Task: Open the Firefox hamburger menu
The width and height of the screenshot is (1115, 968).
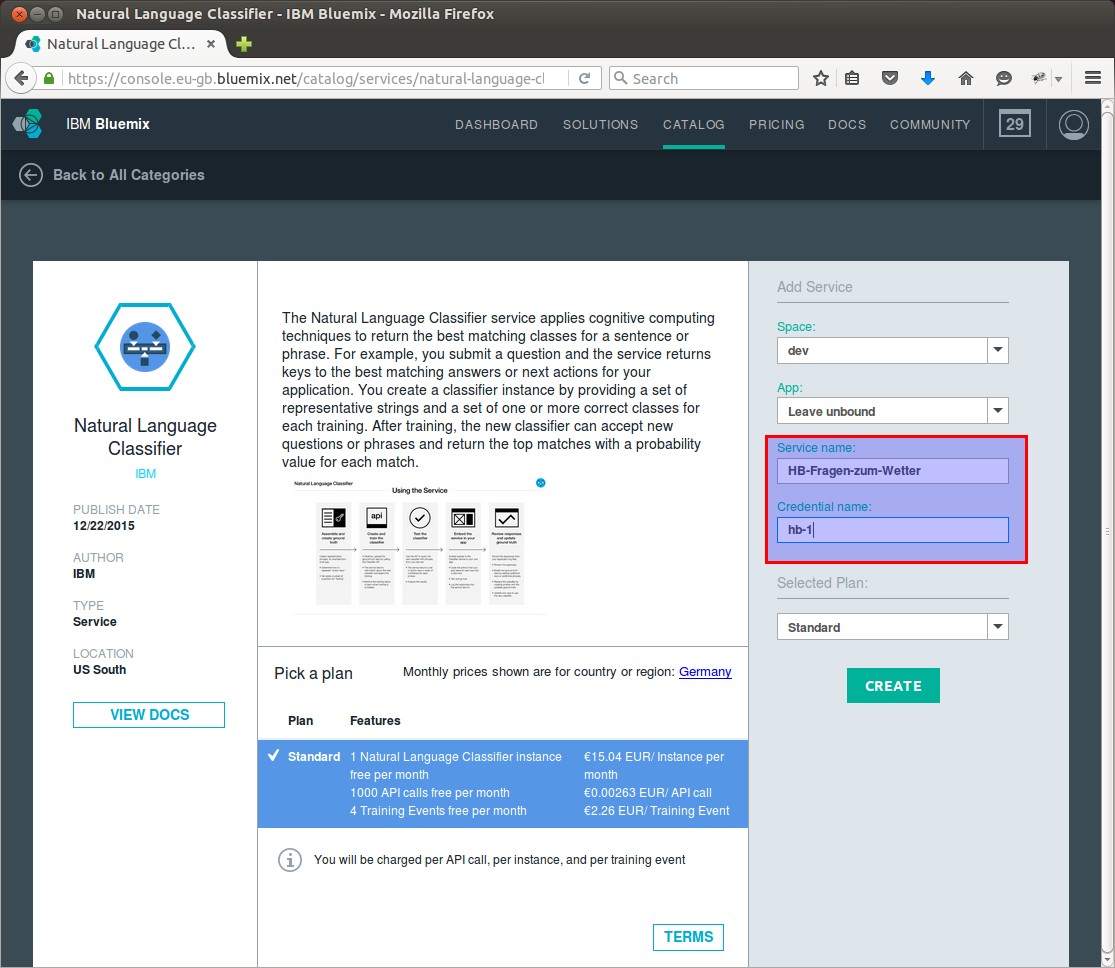Action: [1093, 78]
